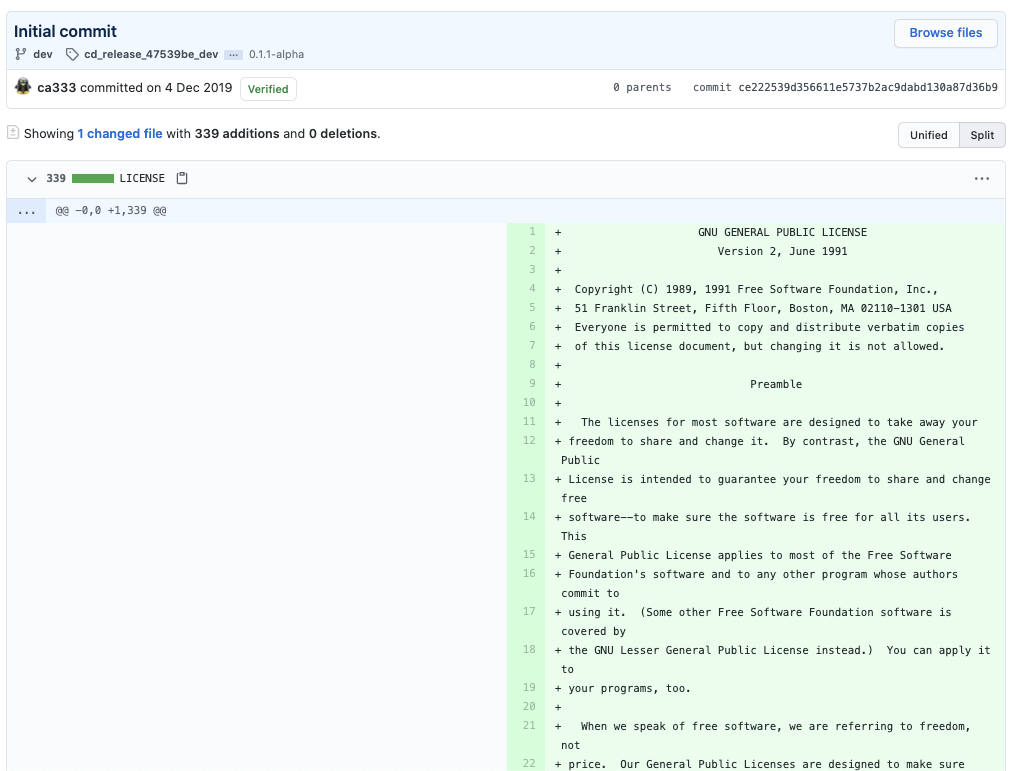Click the file diff icon beside Showing
The height and width of the screenshot is (771, 1011).
(13, 132)
